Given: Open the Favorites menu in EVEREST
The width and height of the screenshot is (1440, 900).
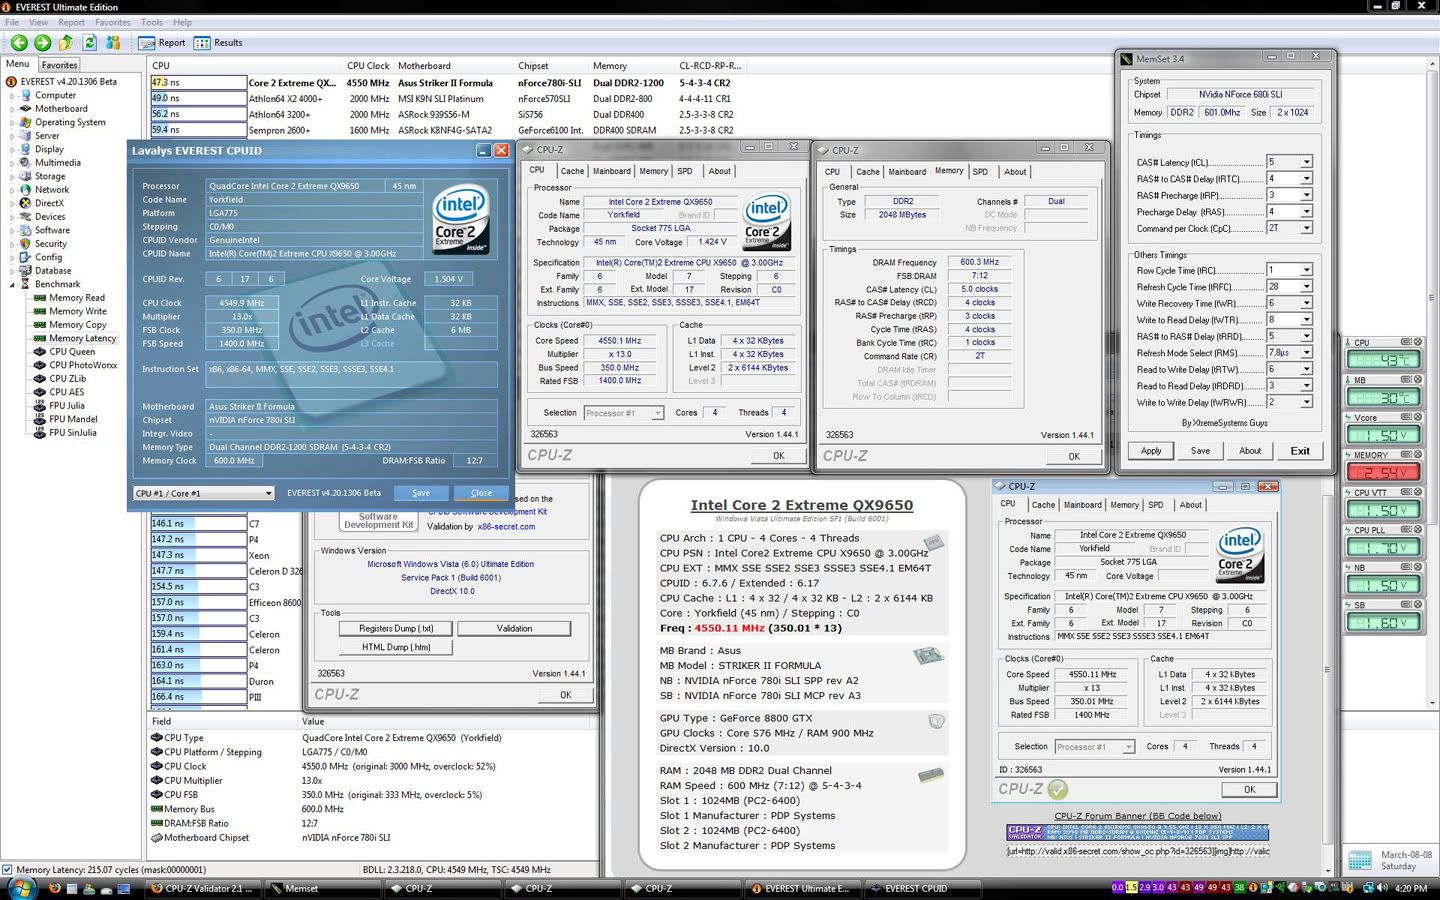Looking at the screenshot, I should click(x=112, y=22).
